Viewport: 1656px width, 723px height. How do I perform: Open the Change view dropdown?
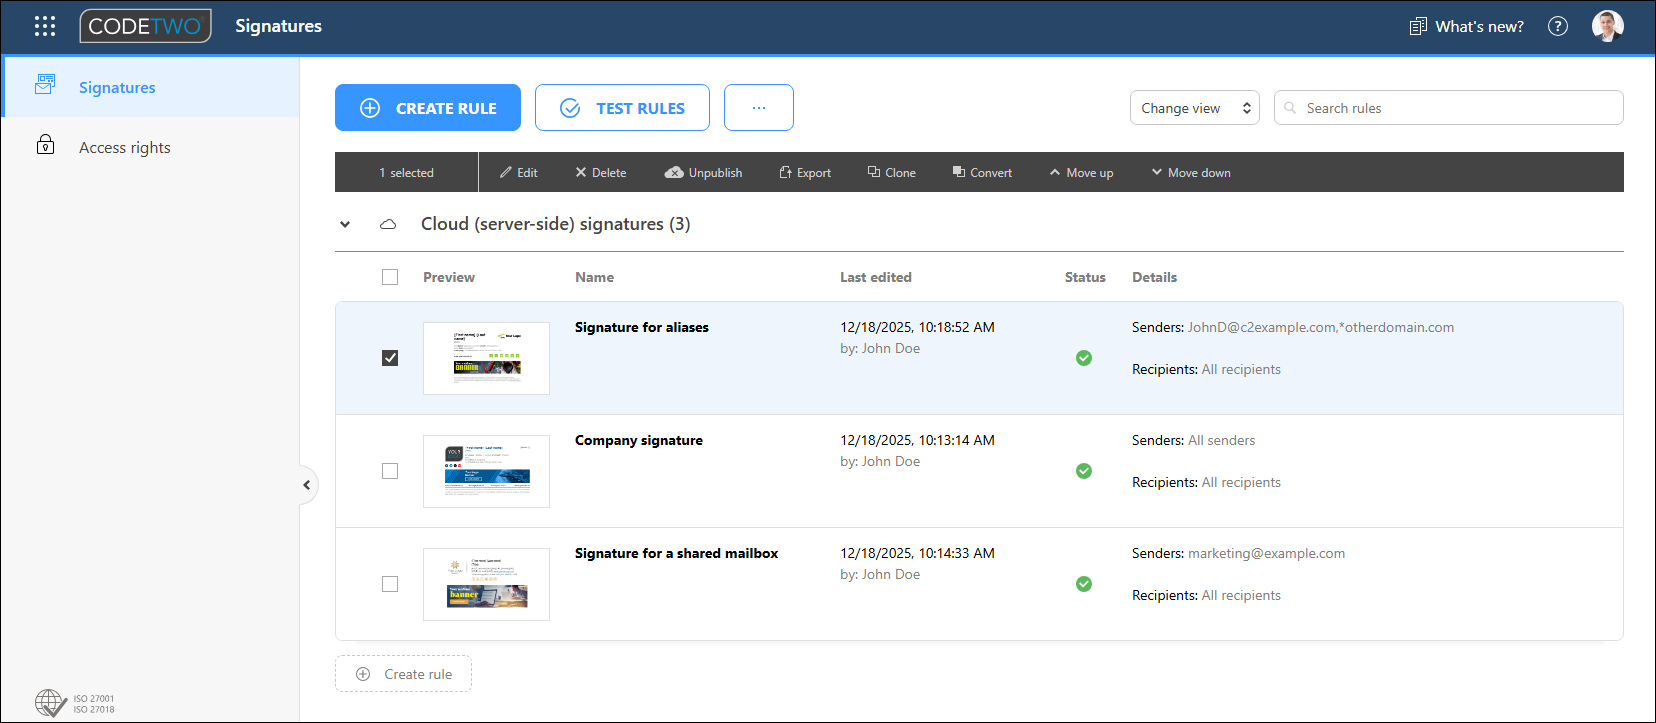tap(1195, 108)
